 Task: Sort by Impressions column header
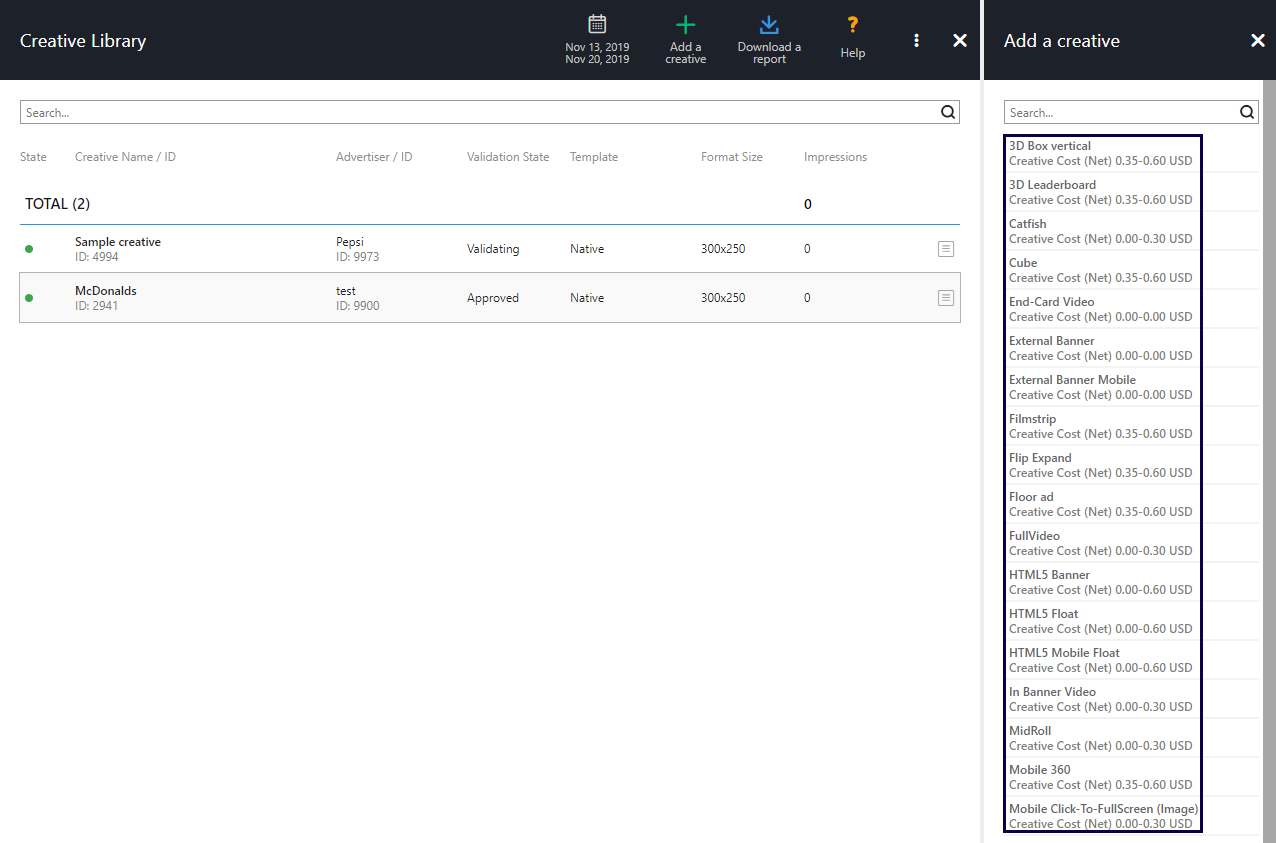pos(835,157)
